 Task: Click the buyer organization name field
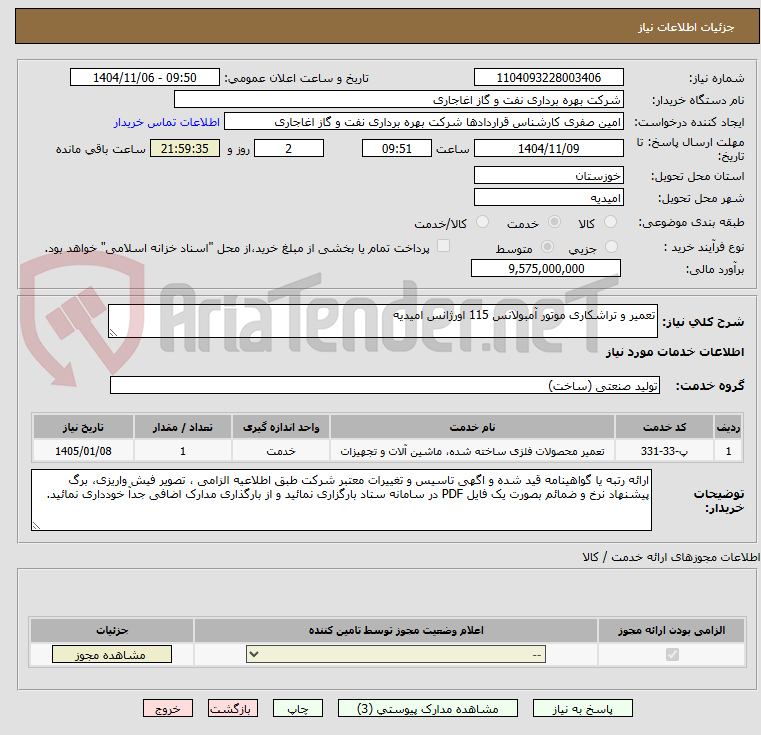(398, 100)
